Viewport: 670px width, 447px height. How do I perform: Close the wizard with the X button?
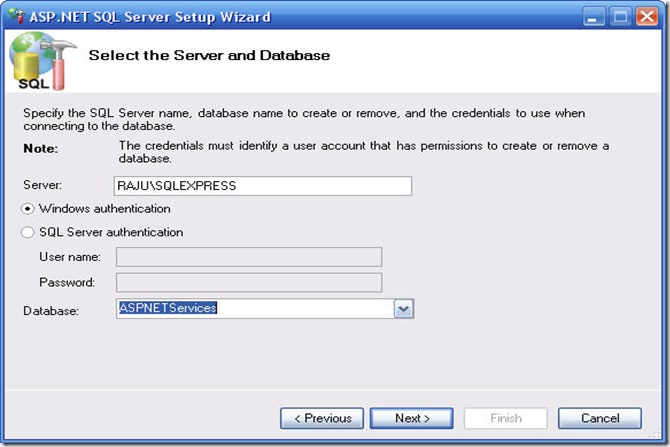click(x=647, y=17)
